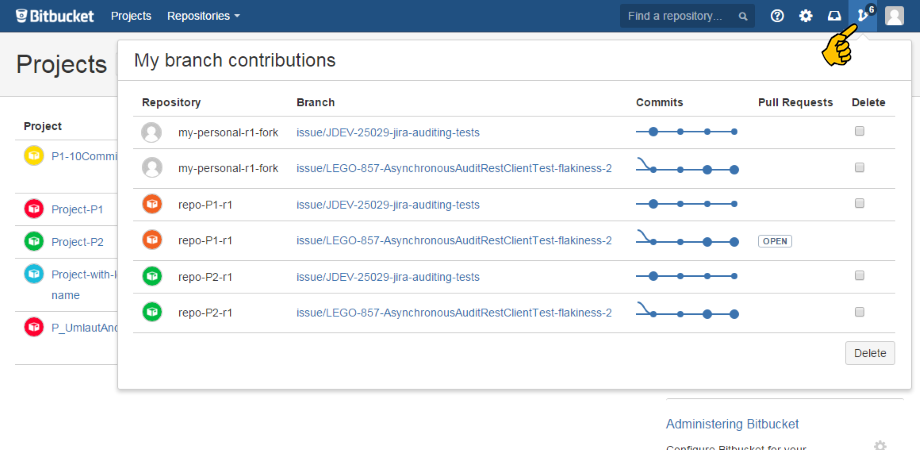Open the inbox tray icon

(834, 16)
